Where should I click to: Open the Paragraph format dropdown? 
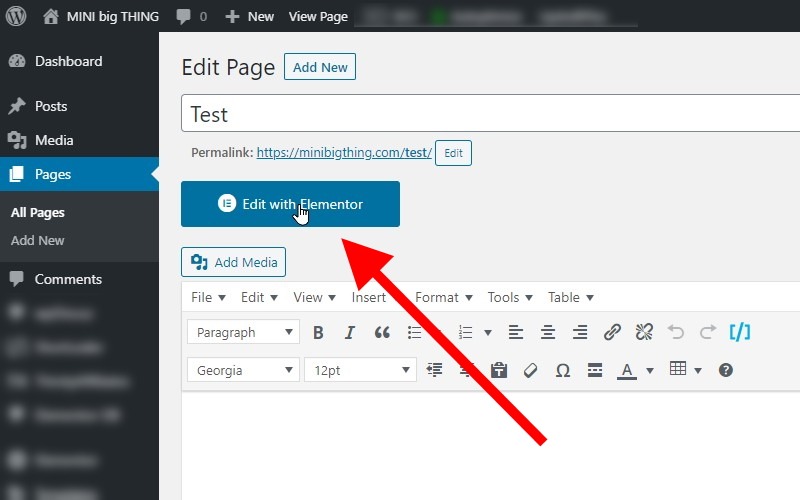(x=243, y=332)
